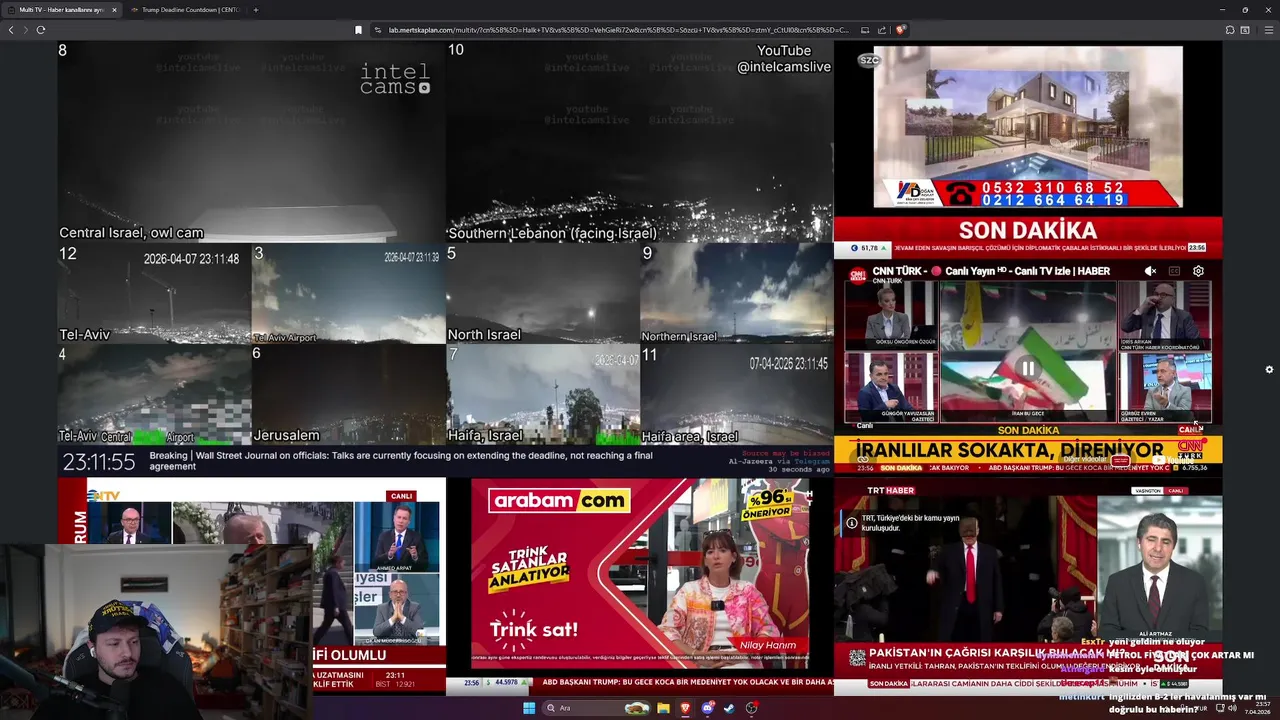This screenshot has height=720, width=1280.
Task: Select the Southern Lebanon camera feed
Action: tap(639, 141)
